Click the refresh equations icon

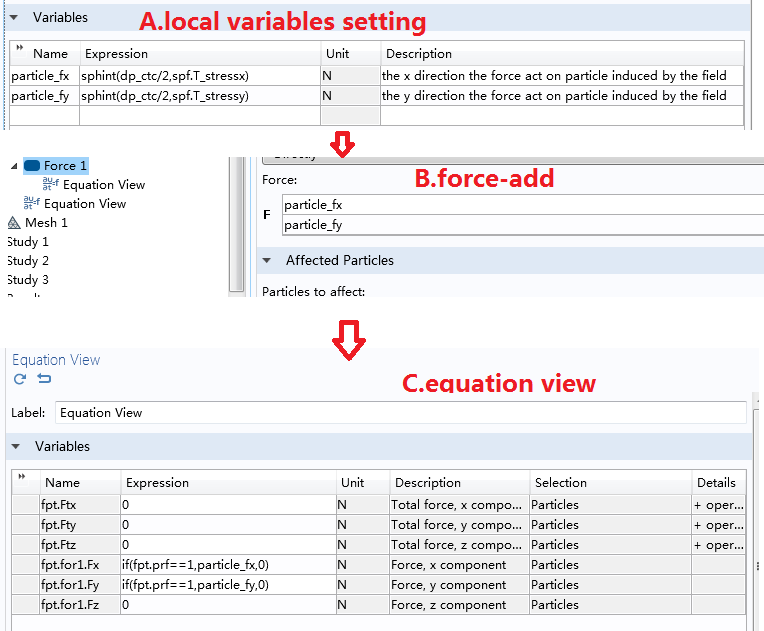(20, 379)
